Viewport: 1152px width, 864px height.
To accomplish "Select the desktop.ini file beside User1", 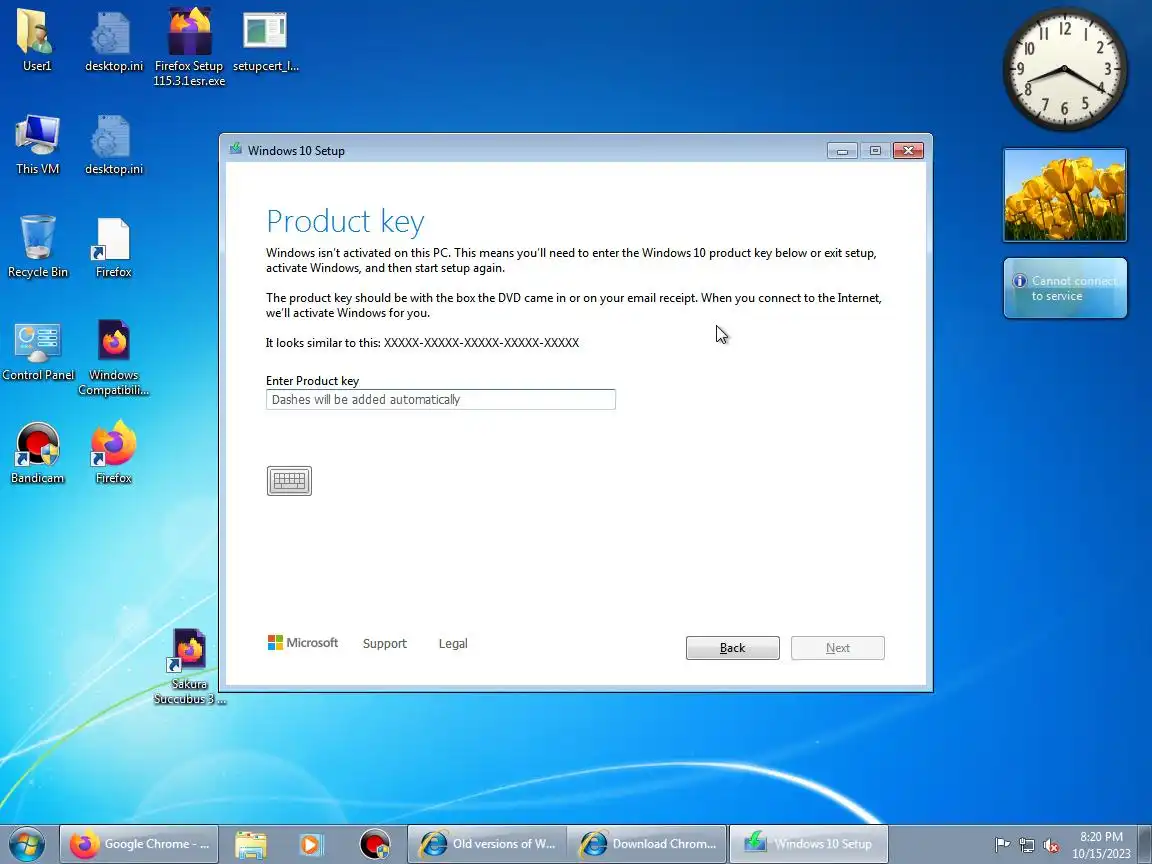I will pyautogui.click(x=113, y=40).
